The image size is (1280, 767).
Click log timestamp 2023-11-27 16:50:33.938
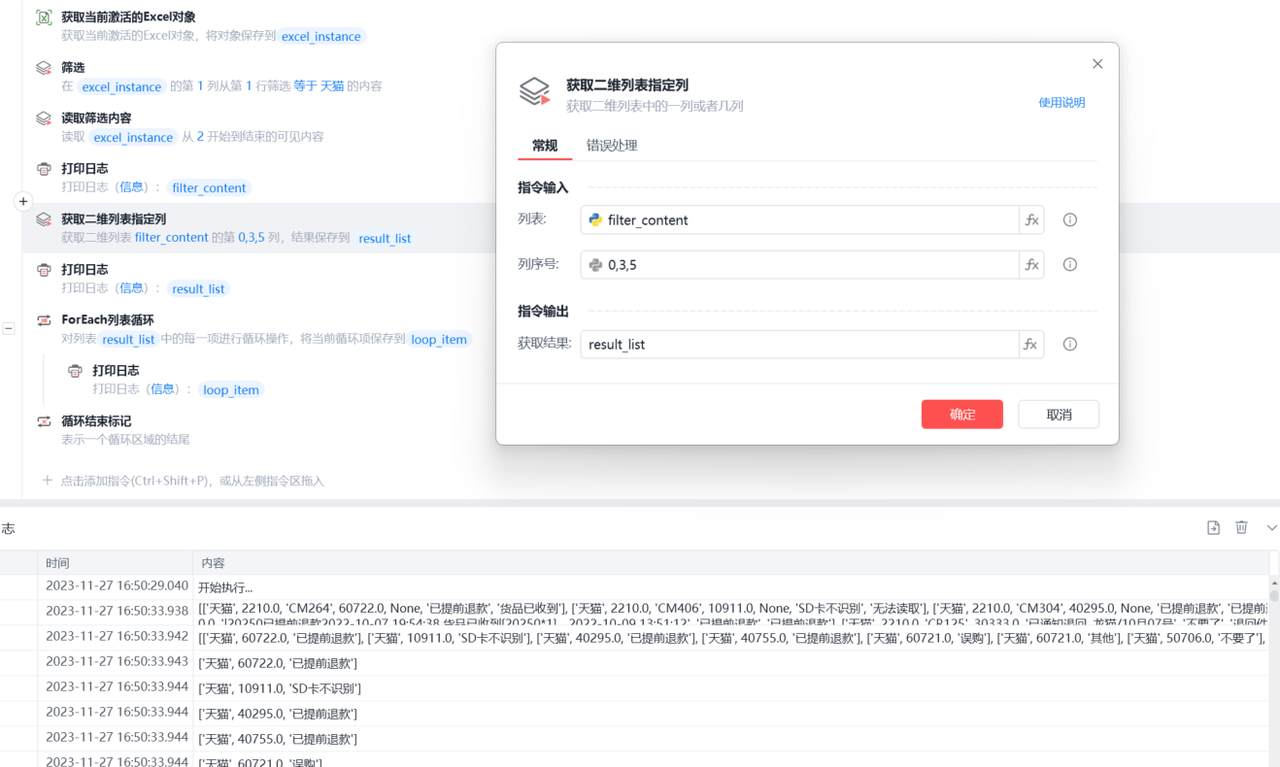[x=117, y=611]
